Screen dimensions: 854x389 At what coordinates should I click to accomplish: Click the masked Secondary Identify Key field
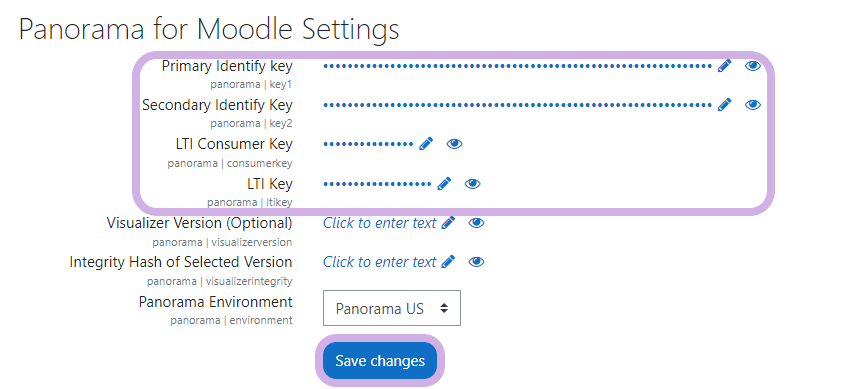517,105
